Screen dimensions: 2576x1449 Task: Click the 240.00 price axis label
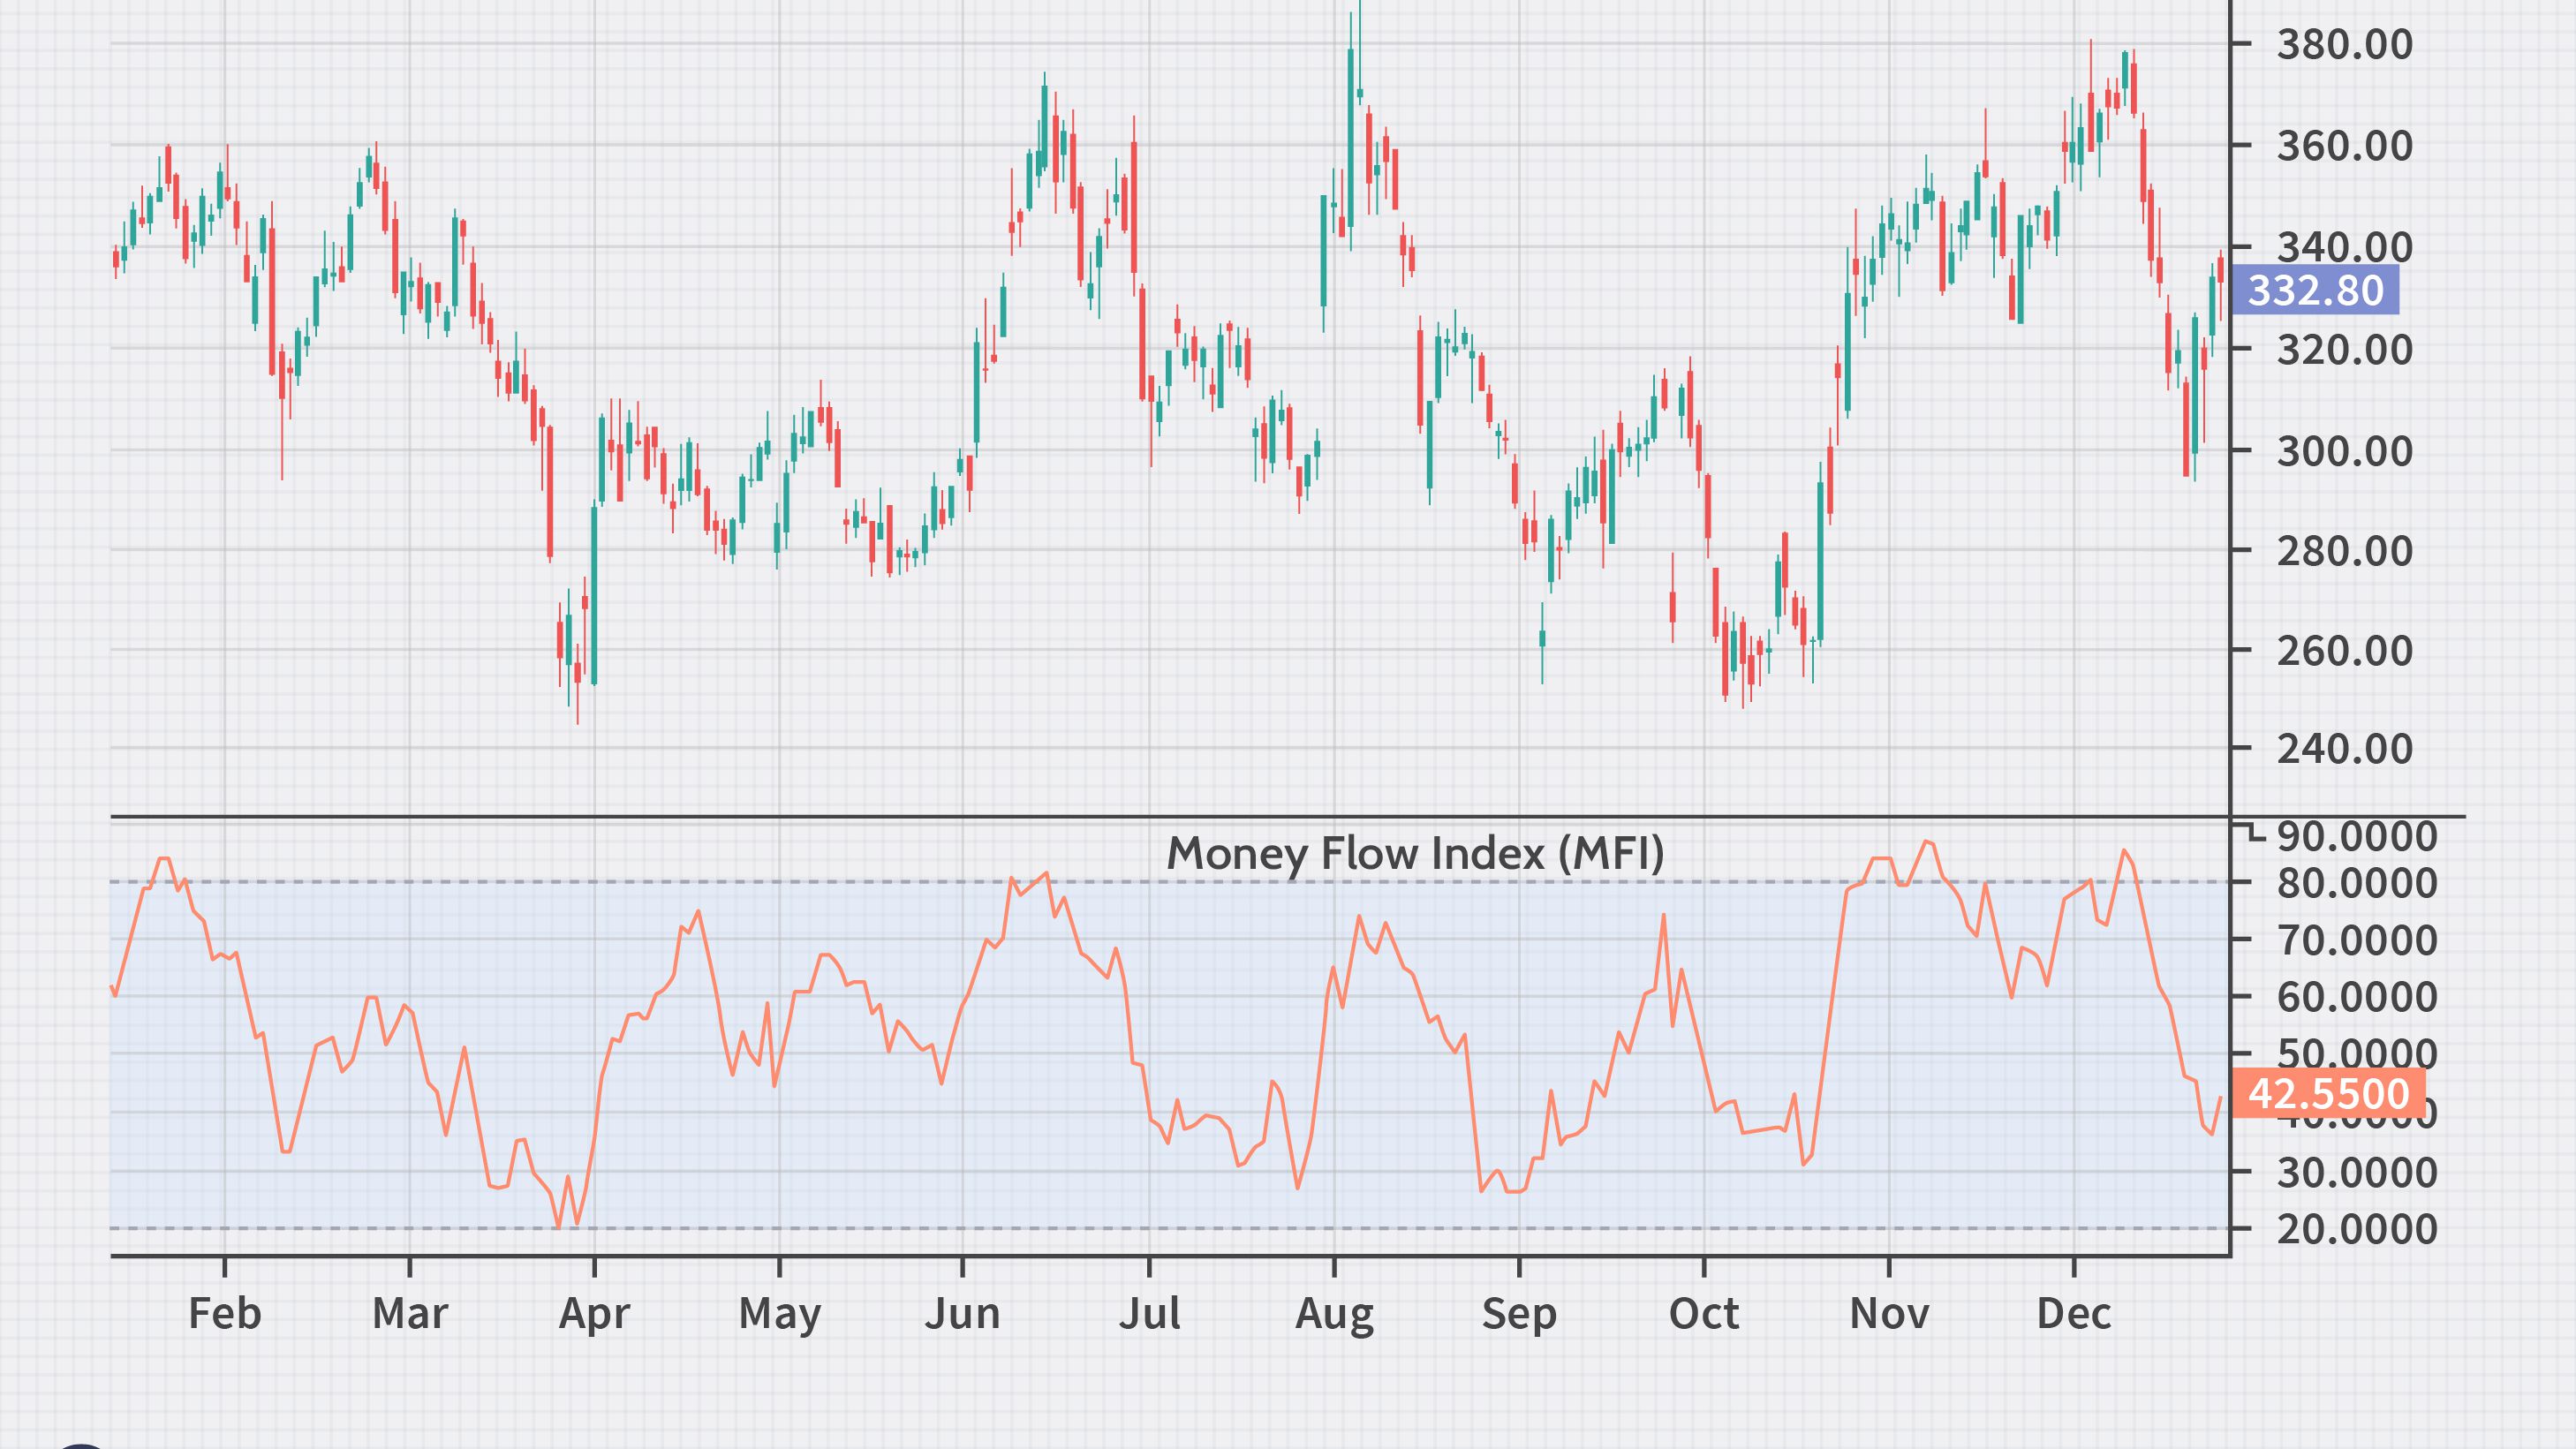pyautogui.click(x=2344, y=748)
